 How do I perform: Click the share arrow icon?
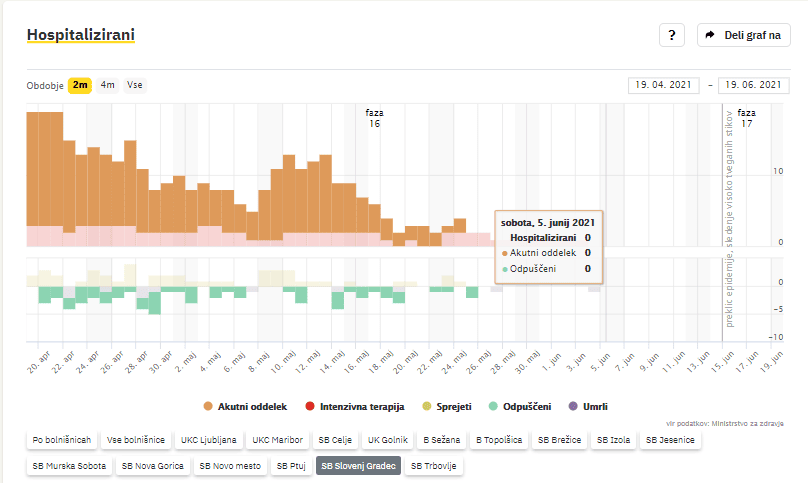pyautogui.click(x=710, y=35)
